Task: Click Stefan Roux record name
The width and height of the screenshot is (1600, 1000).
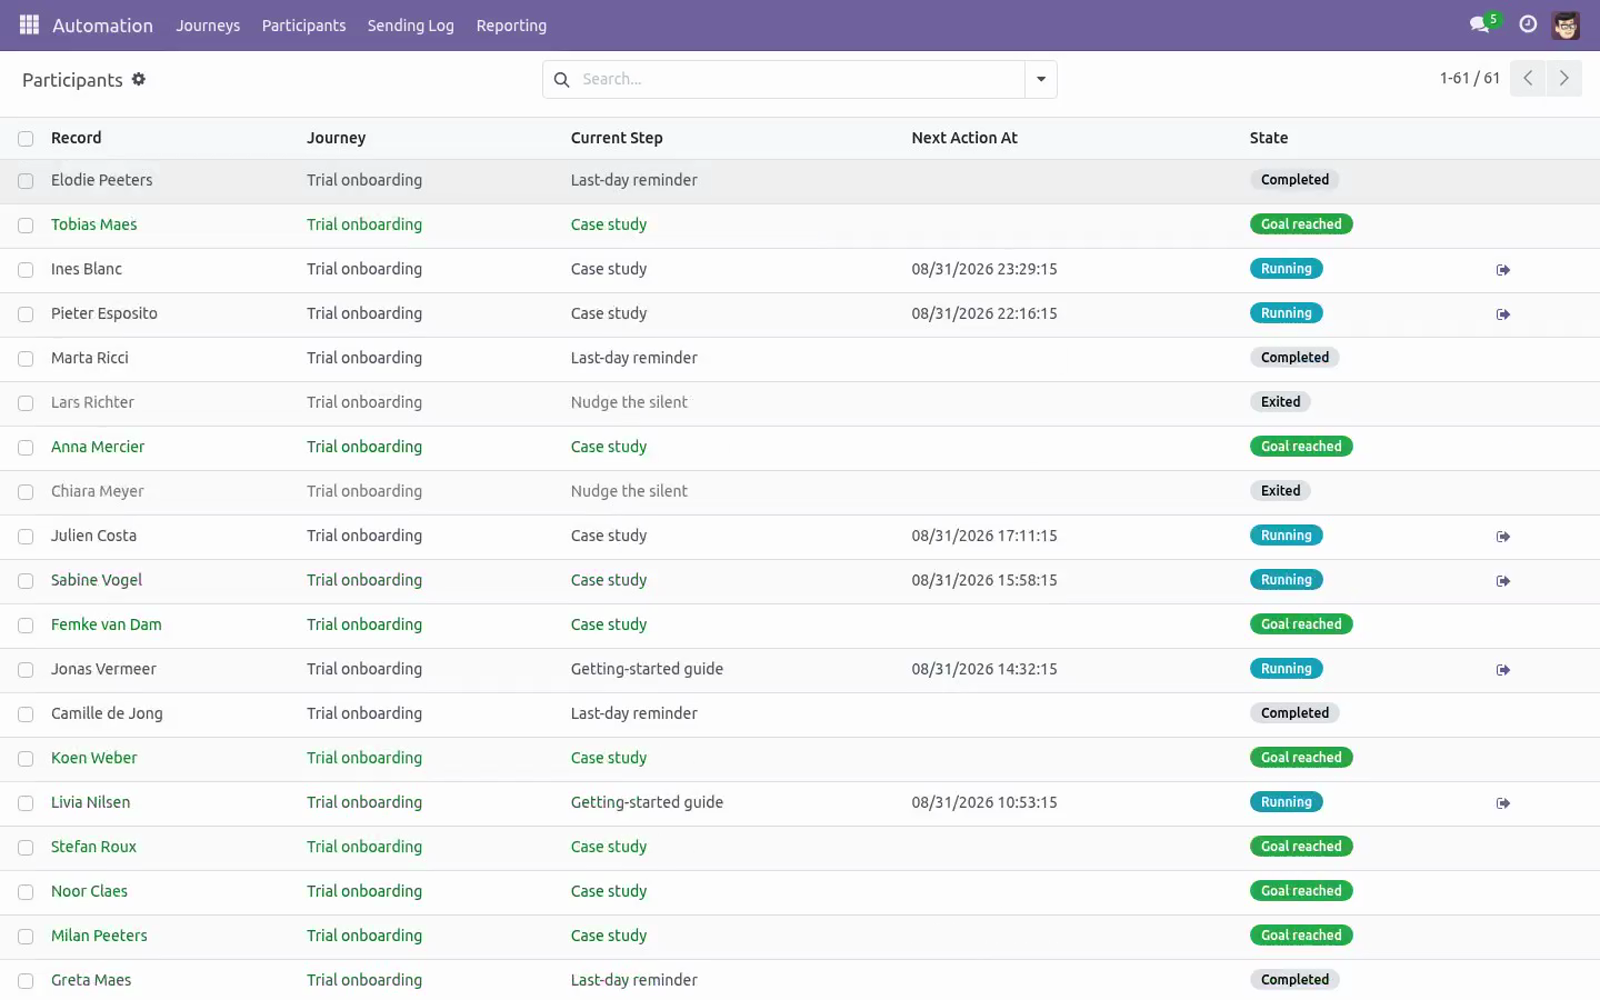Action: (x=93, y=847)
